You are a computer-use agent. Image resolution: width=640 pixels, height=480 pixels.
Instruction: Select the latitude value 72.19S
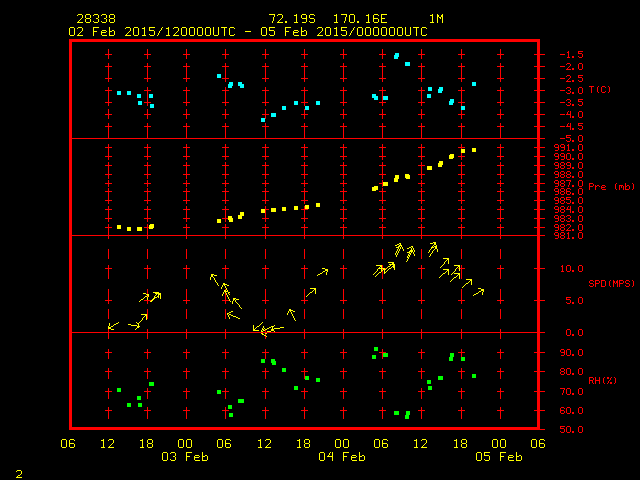pyautogui.click(x=292, y=19)
